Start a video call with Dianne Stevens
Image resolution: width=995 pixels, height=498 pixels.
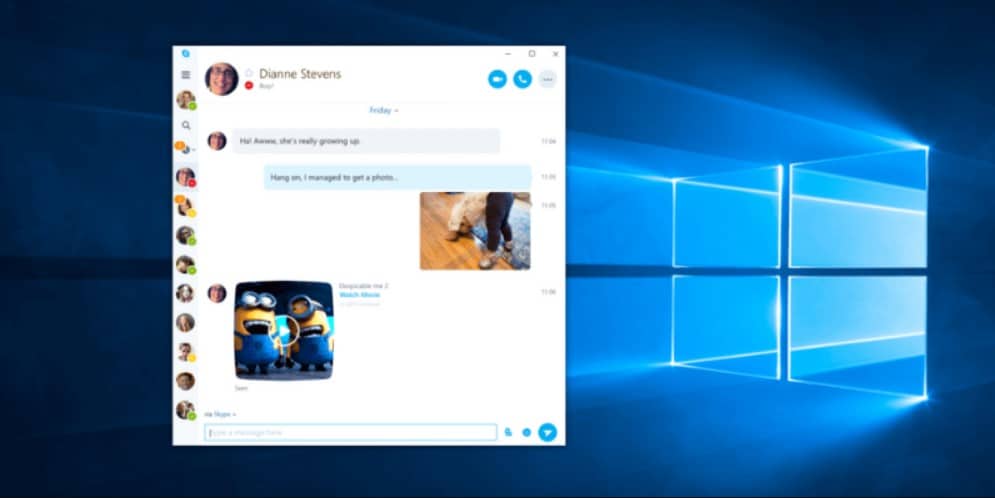(498, 79)
